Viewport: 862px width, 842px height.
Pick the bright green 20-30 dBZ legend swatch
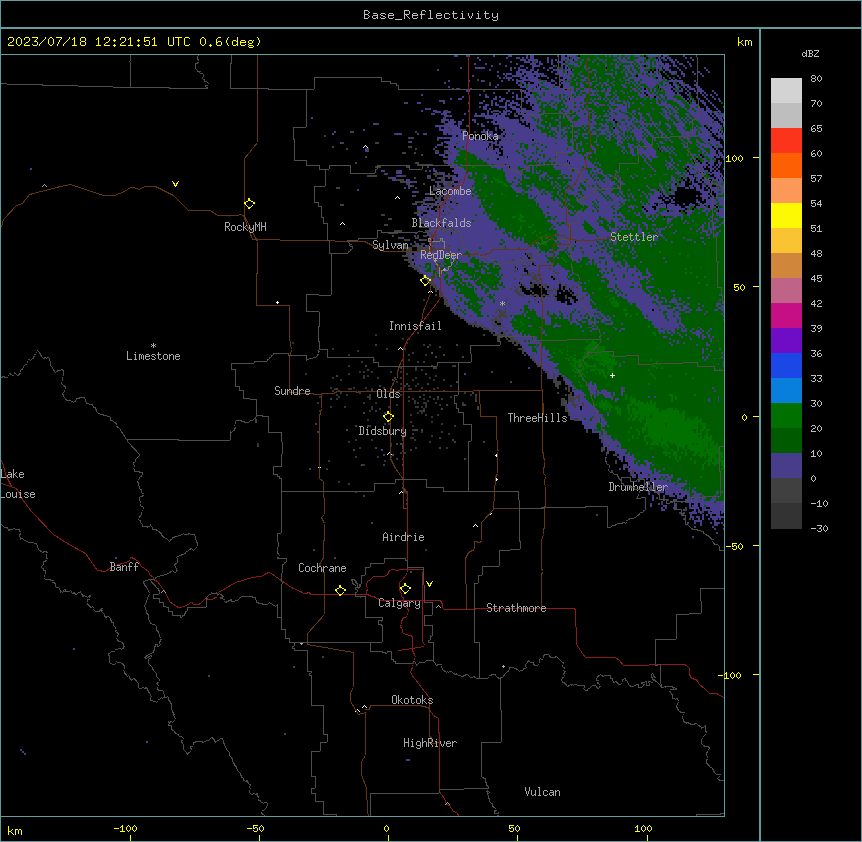point(786,416)
